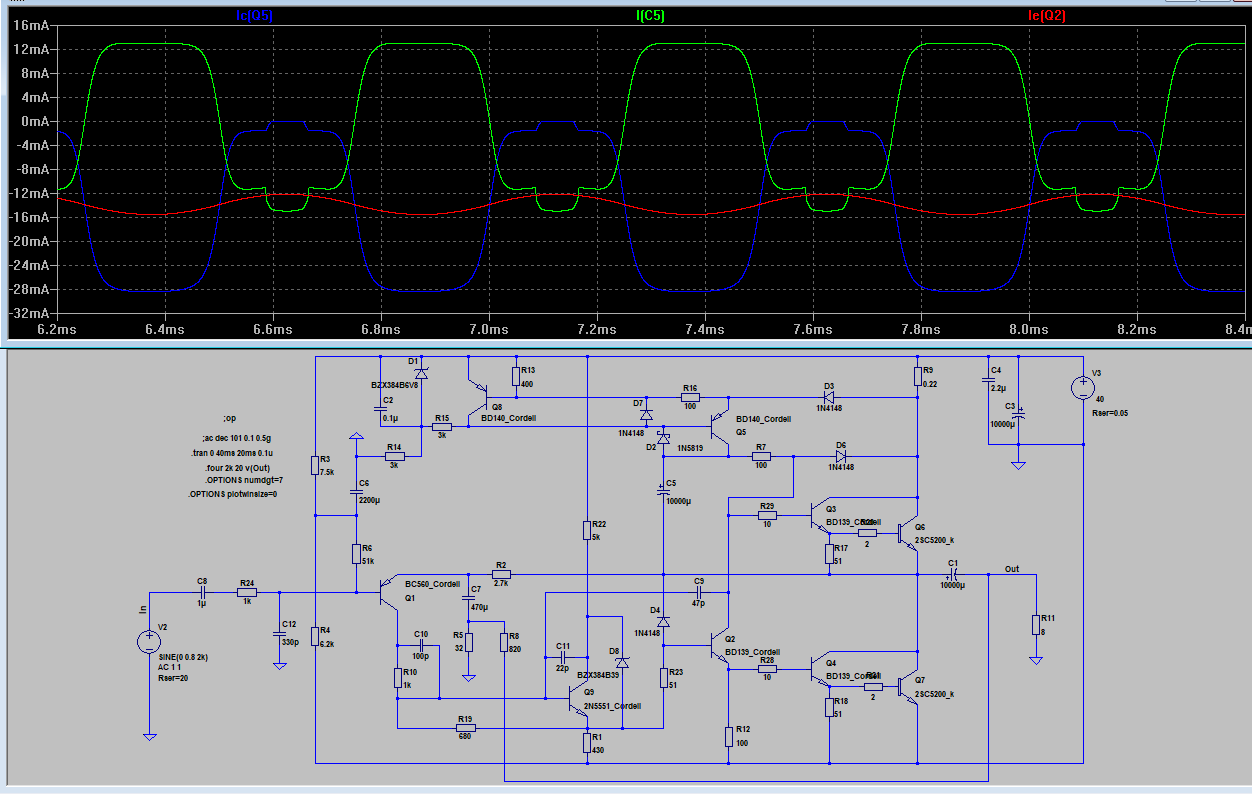Click the 8.0ms time axis label
1252x794 pixels.
tap(1030, 329)
